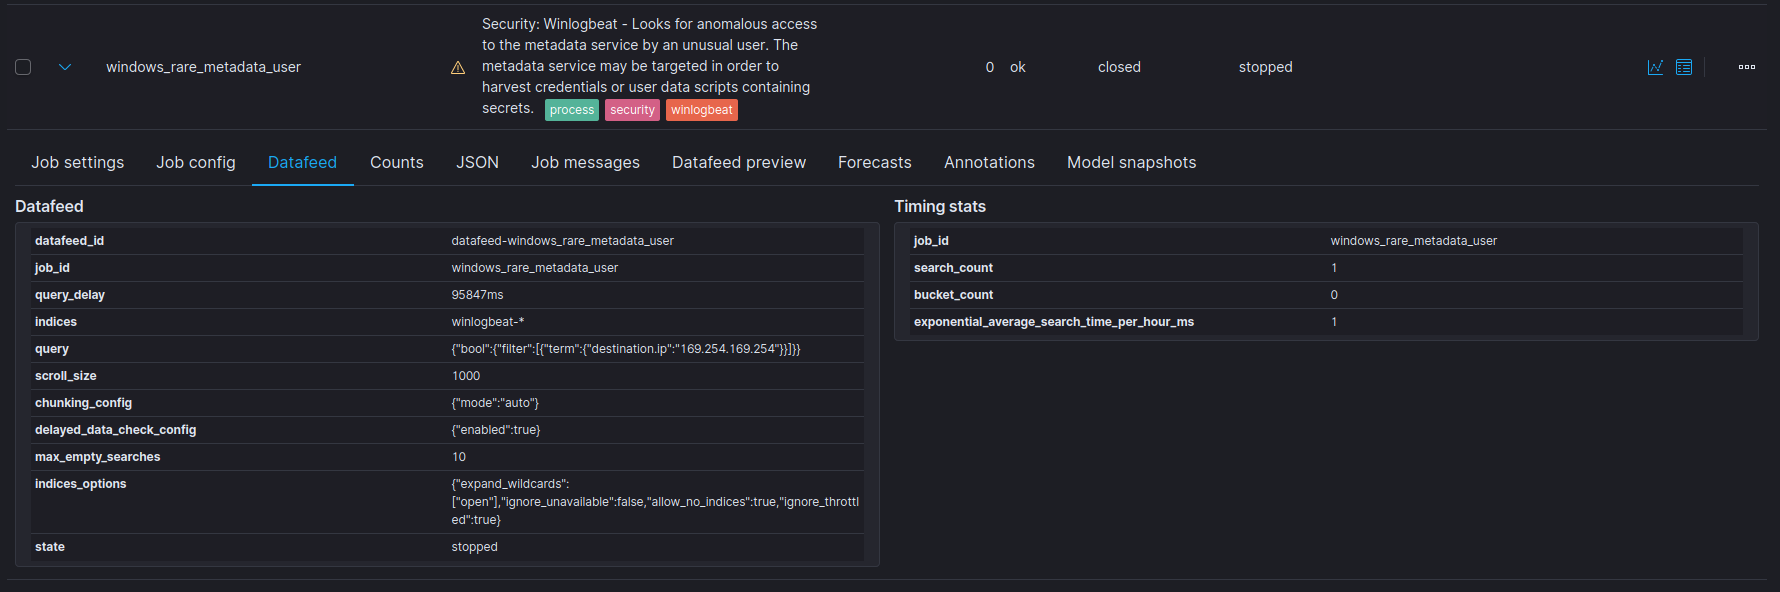Open the Annotations tab

(x=989, y=162)
